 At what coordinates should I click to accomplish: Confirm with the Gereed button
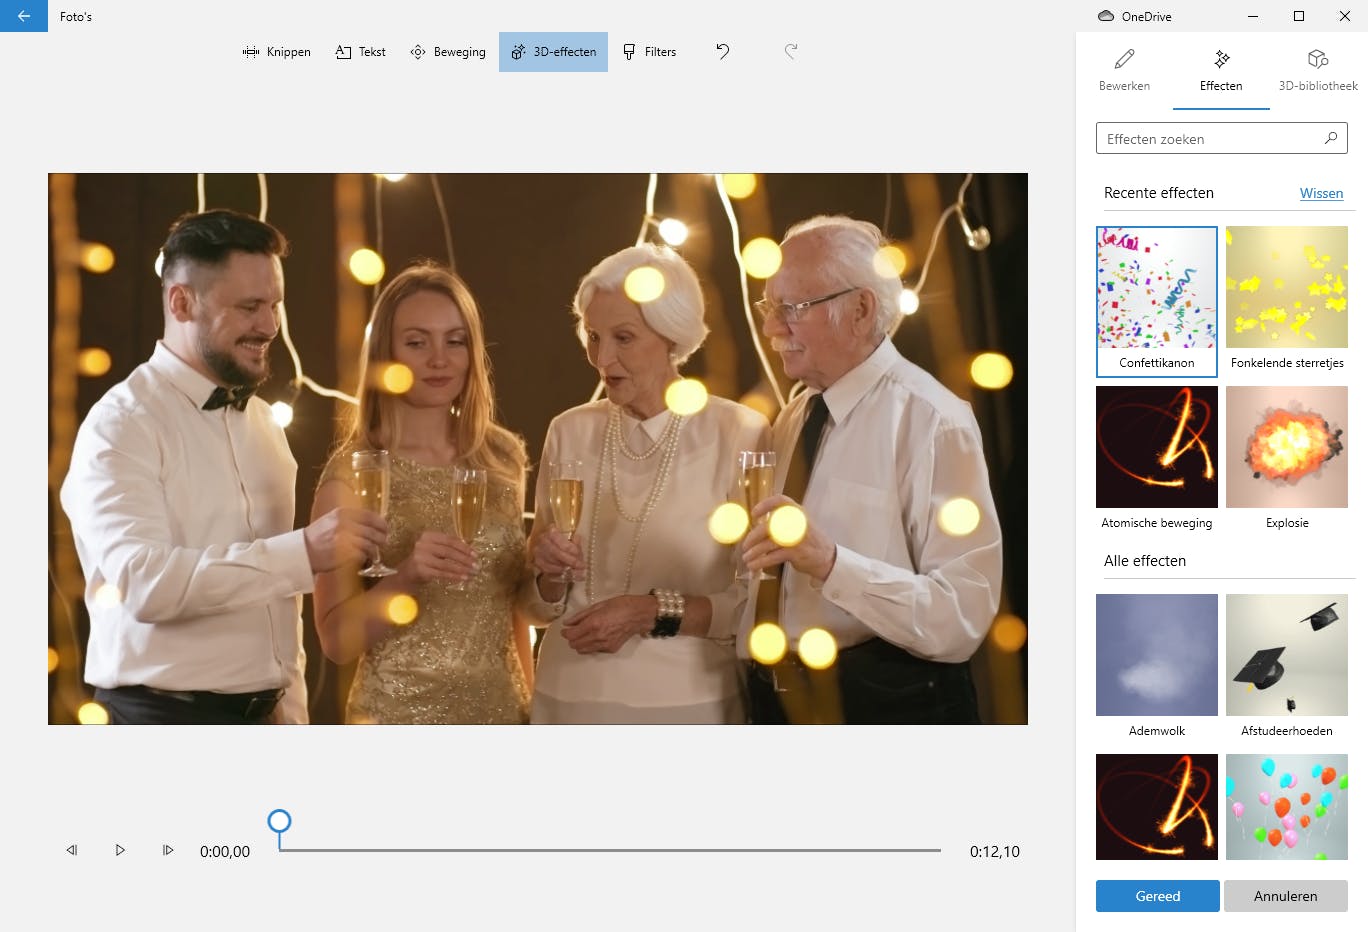tap(1158, 896)
